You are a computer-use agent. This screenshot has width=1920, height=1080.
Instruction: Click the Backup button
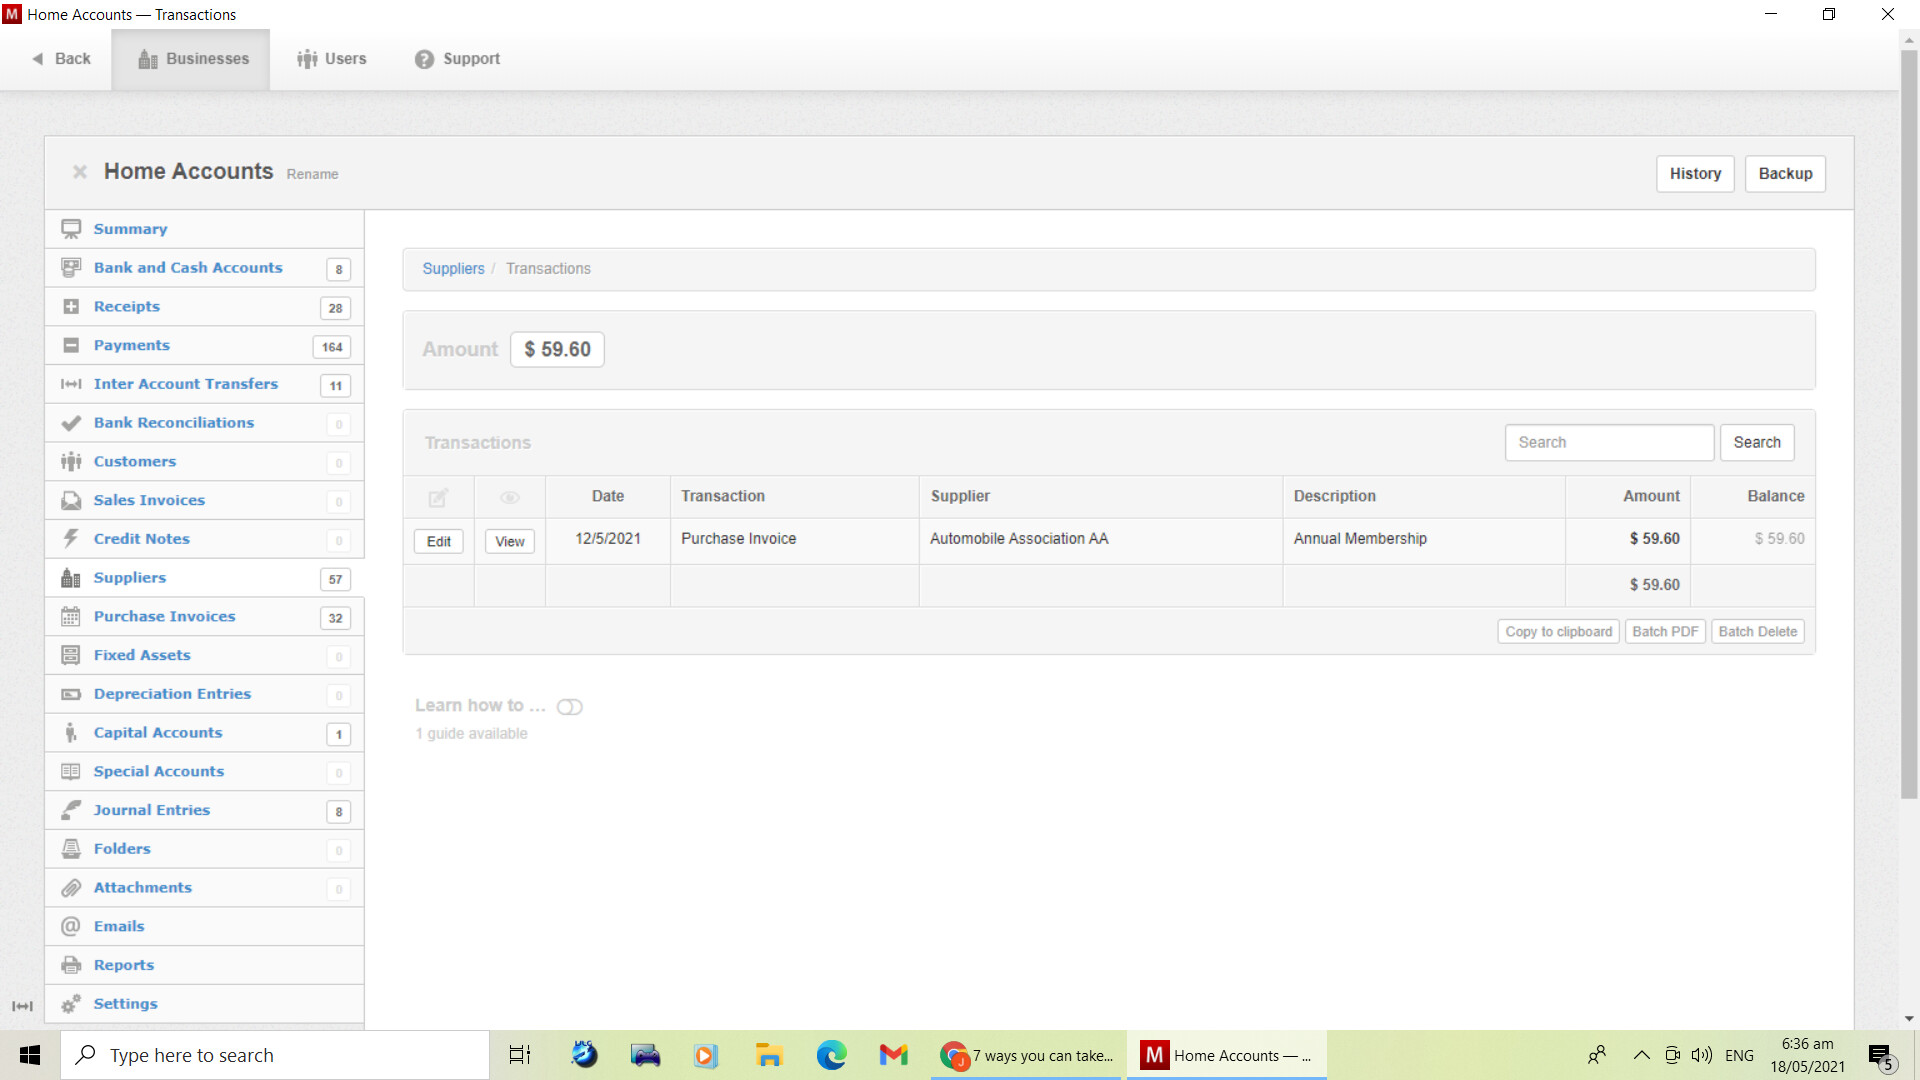coord(1785,174)
